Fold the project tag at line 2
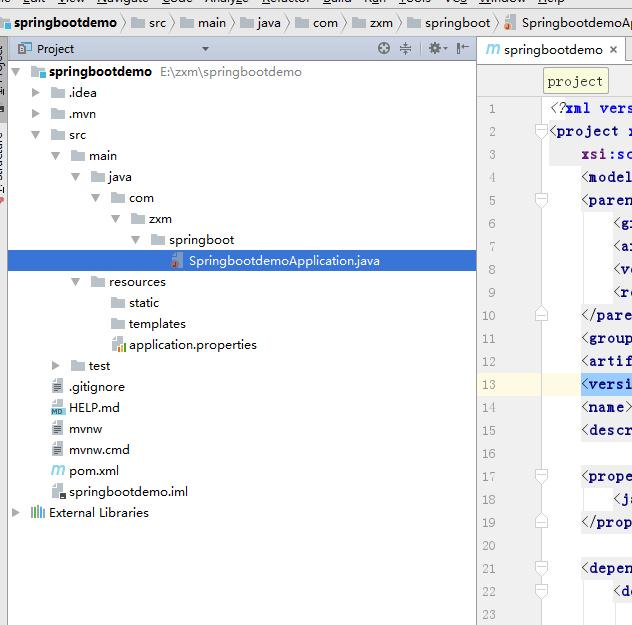The width and height of the screenshot is (632, 625). point(541,131)
